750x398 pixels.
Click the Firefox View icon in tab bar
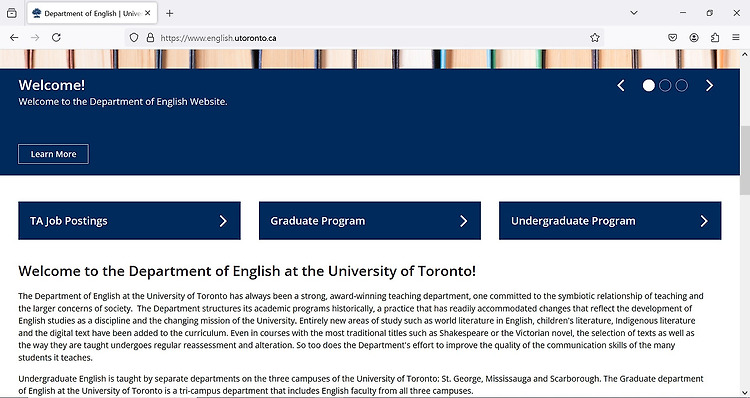point(11,13)
